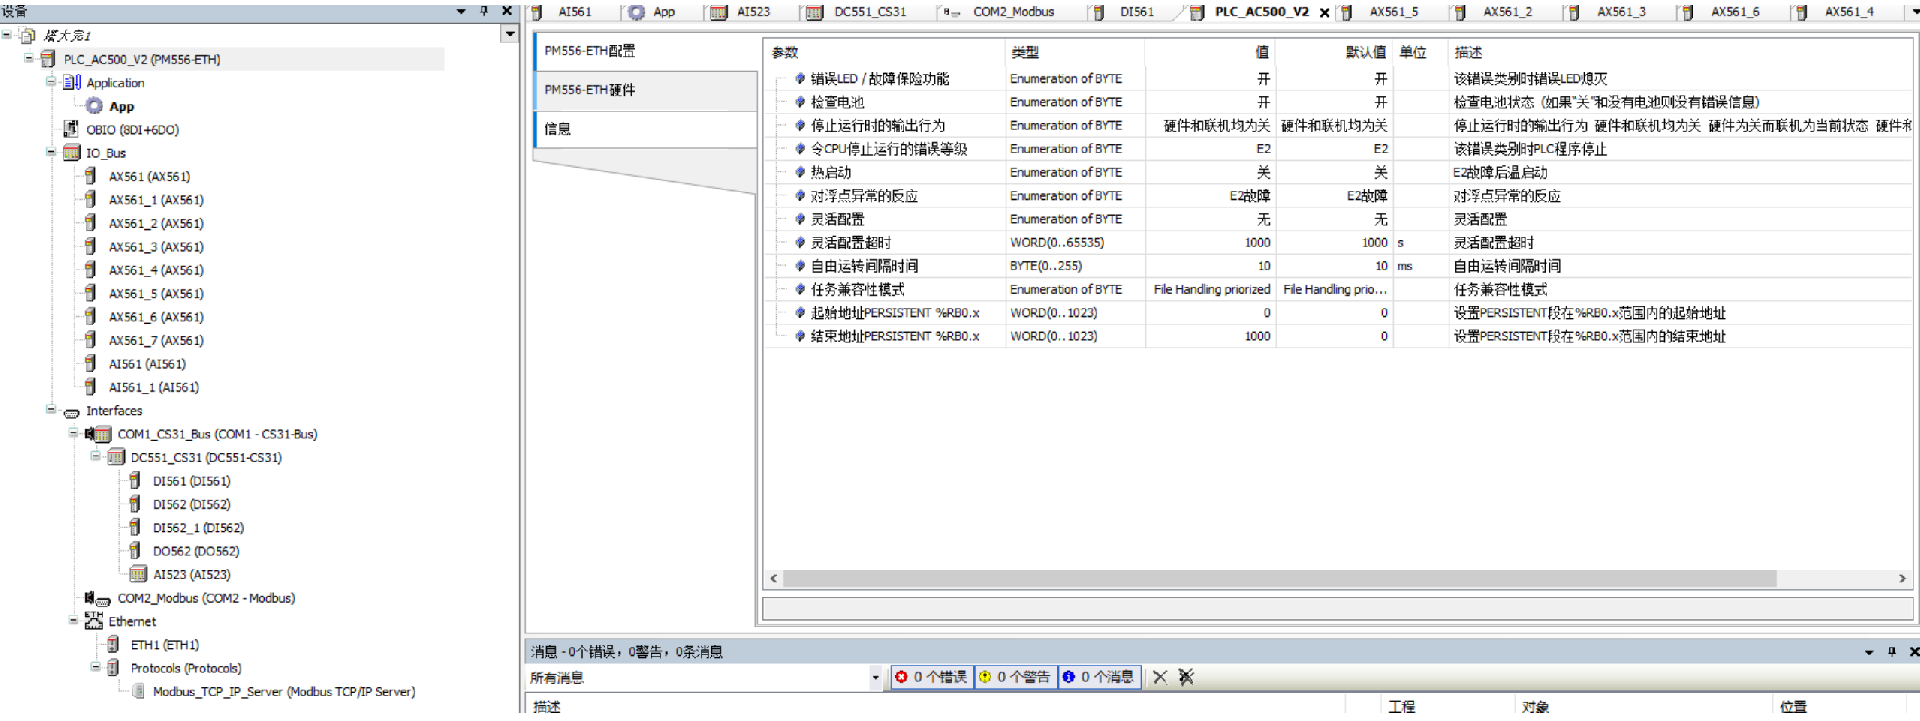
Task: Open the 信息 side tab
Action: click(645, 129)
